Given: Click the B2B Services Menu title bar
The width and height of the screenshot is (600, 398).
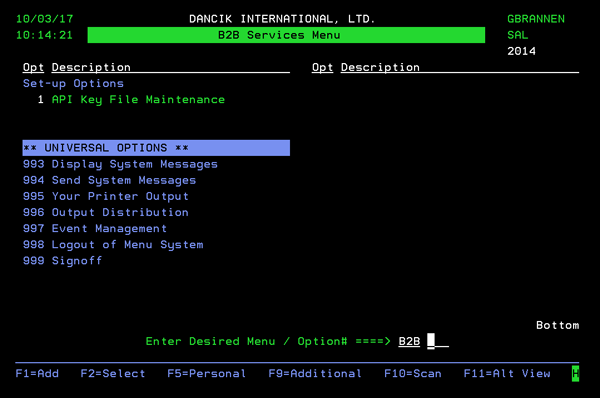Looking at the screenshot, I should (286, 35).
